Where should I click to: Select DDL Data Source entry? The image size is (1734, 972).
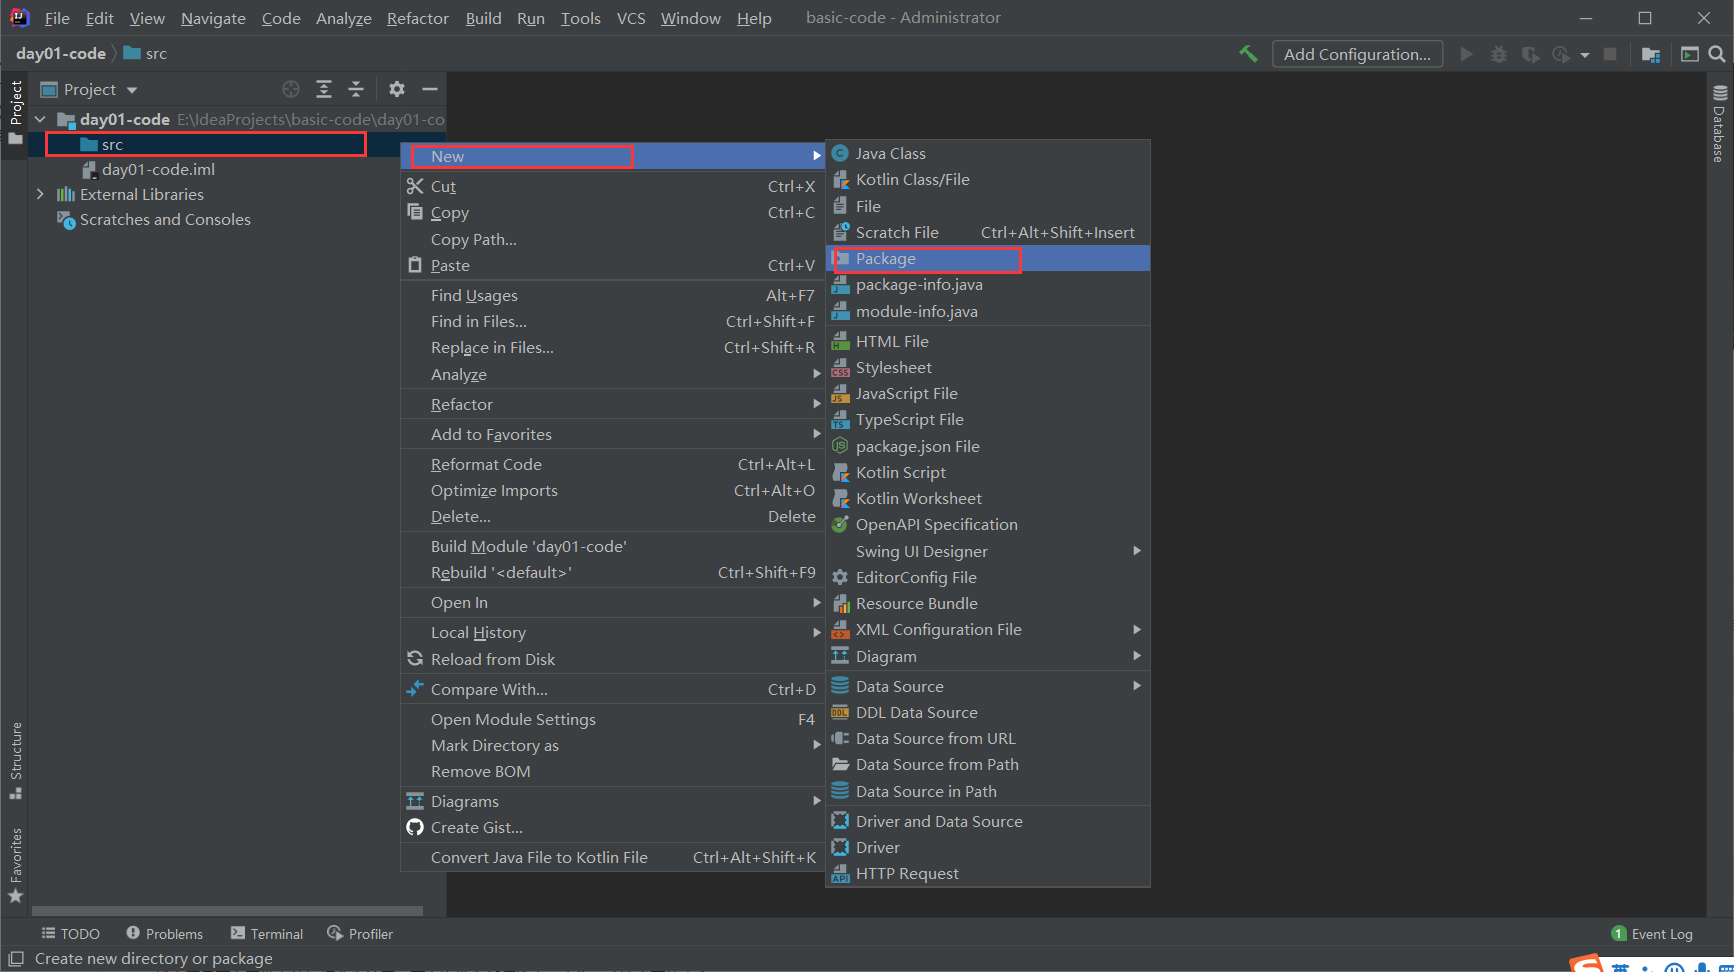coord(988,712)
